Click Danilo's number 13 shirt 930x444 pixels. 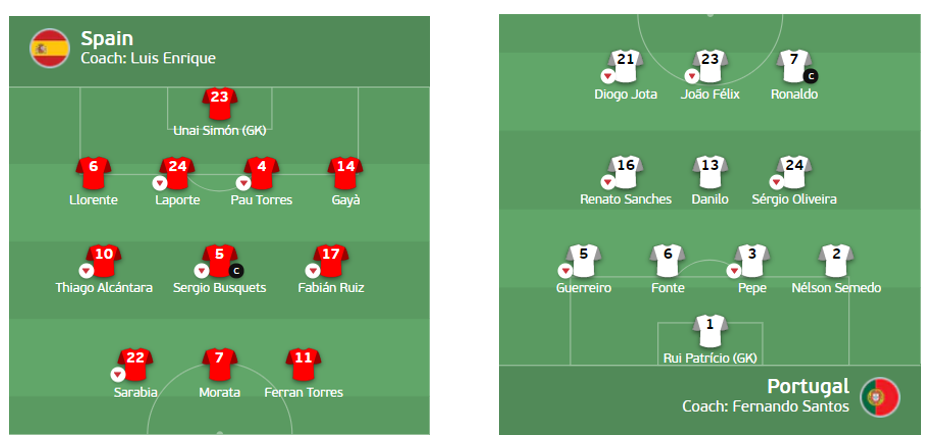pos(710,169)
